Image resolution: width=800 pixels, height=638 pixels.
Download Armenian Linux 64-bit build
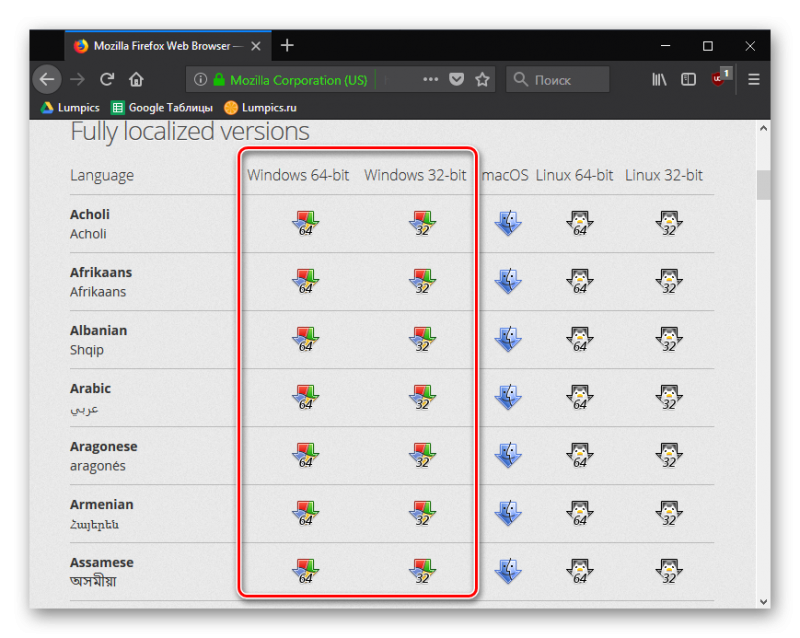click(580, 513)
